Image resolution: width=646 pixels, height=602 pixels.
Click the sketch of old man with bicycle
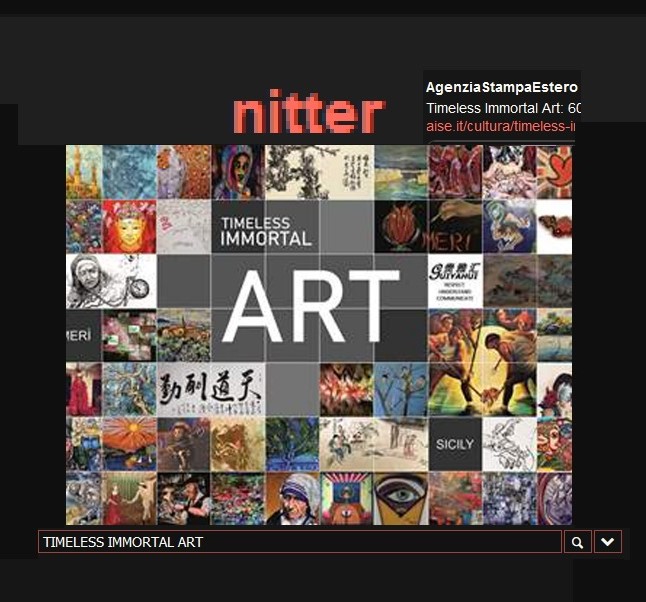click(111, 280)
